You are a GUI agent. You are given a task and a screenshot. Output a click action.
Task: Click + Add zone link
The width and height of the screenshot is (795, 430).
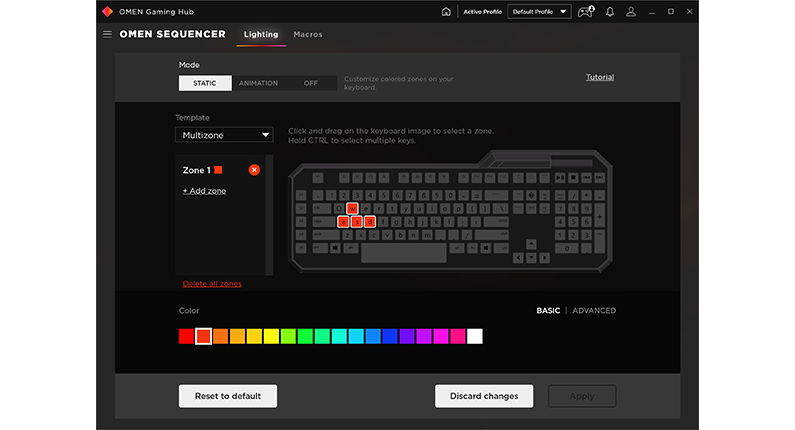(204, 191)
